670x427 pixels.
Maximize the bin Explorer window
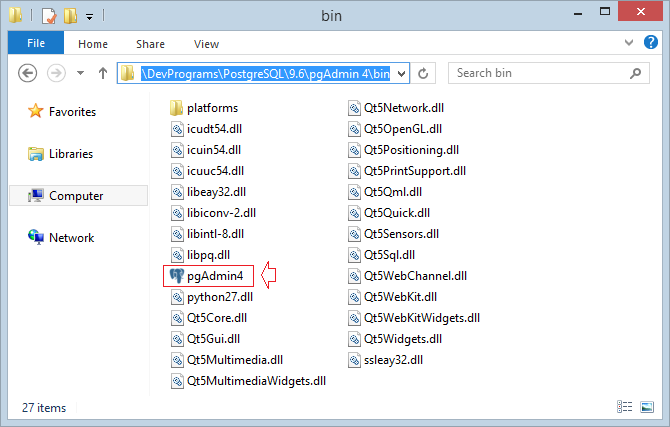(x=605, y=12)
